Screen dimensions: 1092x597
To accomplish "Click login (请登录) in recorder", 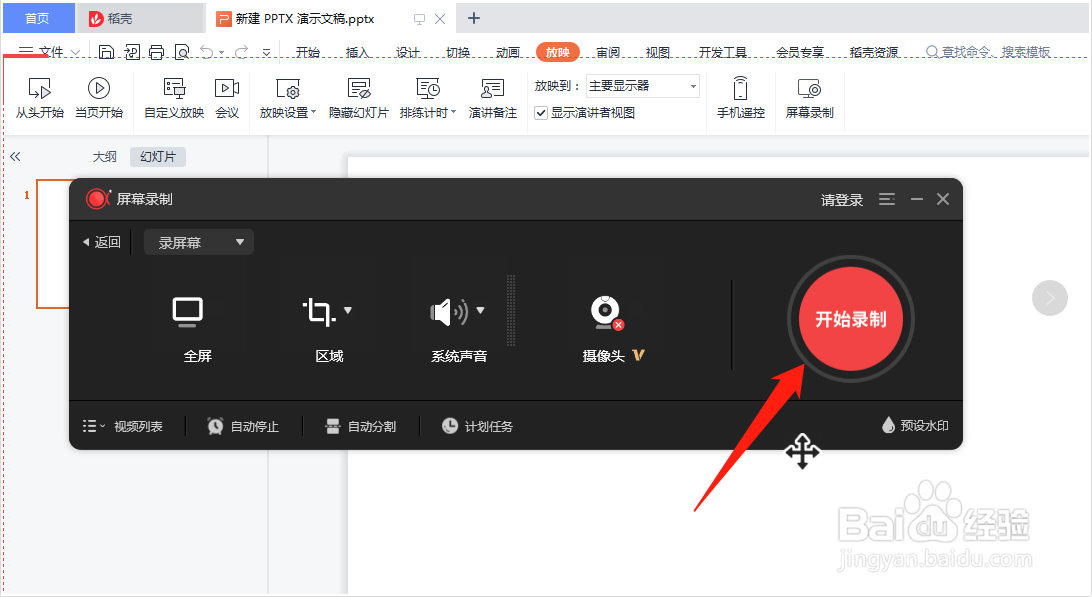I will (842, 201).
